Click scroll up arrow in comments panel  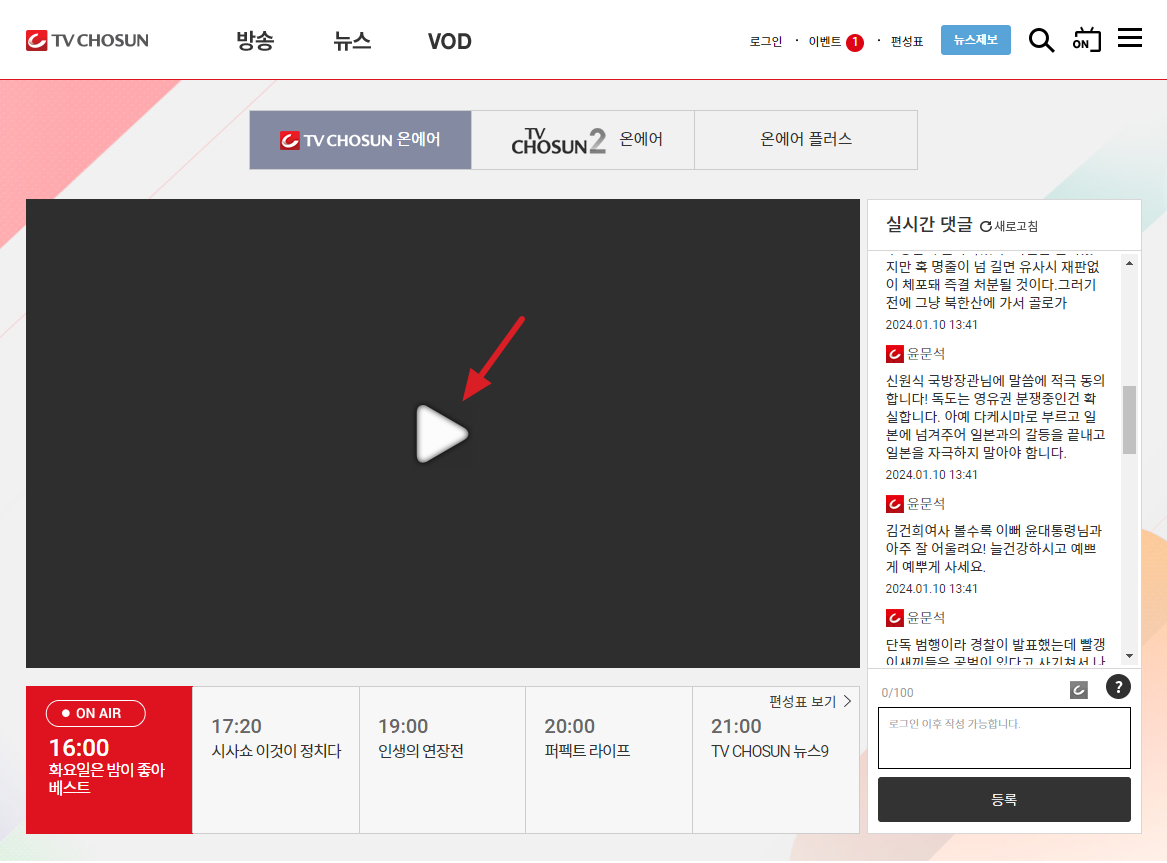[1129, 263]
